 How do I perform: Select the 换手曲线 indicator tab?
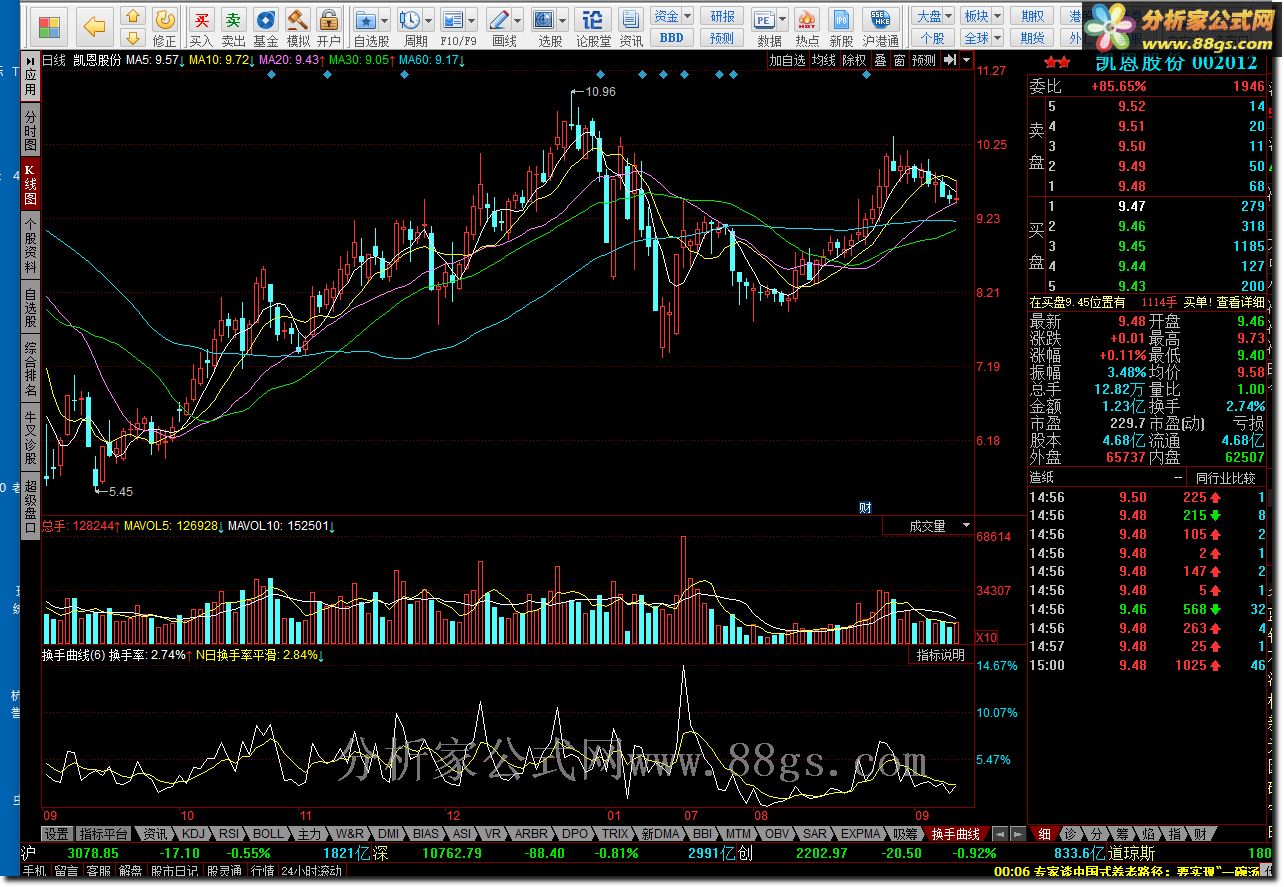(x=954, y=833)
